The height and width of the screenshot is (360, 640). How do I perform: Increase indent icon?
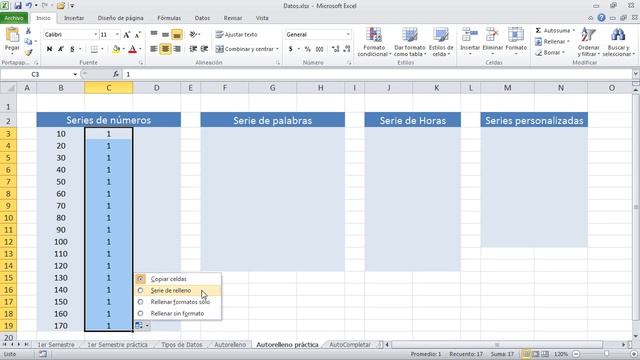coord(204,49)
